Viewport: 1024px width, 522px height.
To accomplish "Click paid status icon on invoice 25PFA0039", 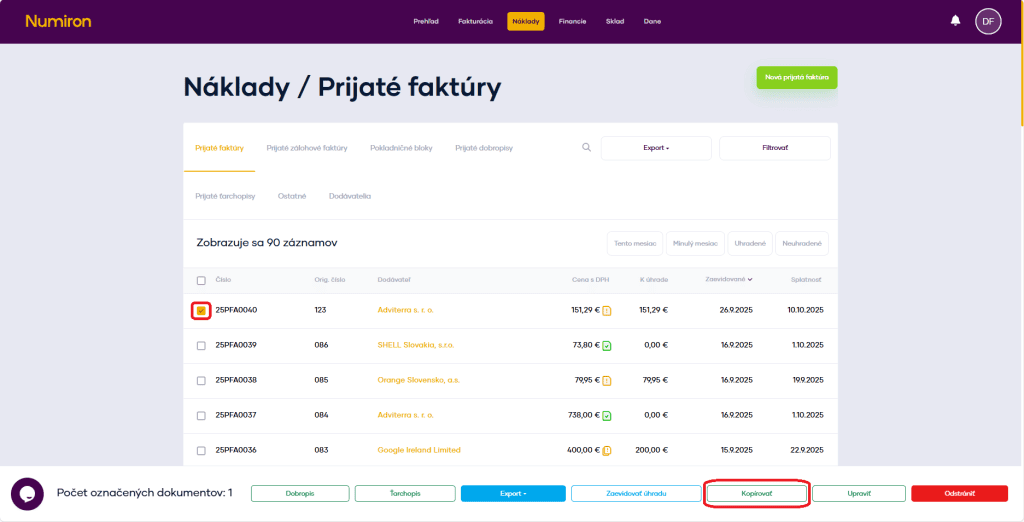I will point(607,346).
